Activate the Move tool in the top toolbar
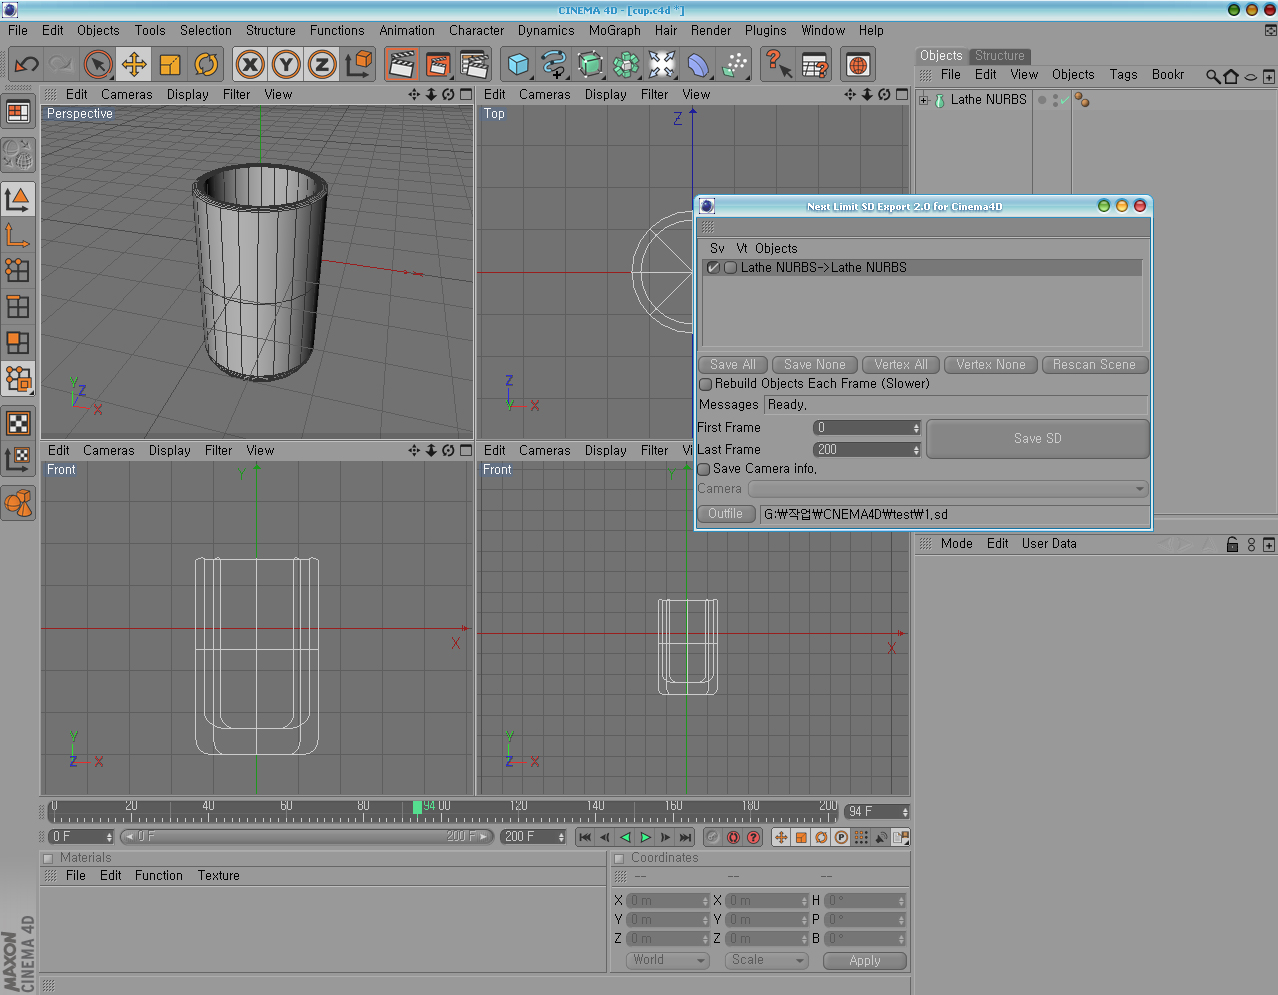 coord(134,65)
